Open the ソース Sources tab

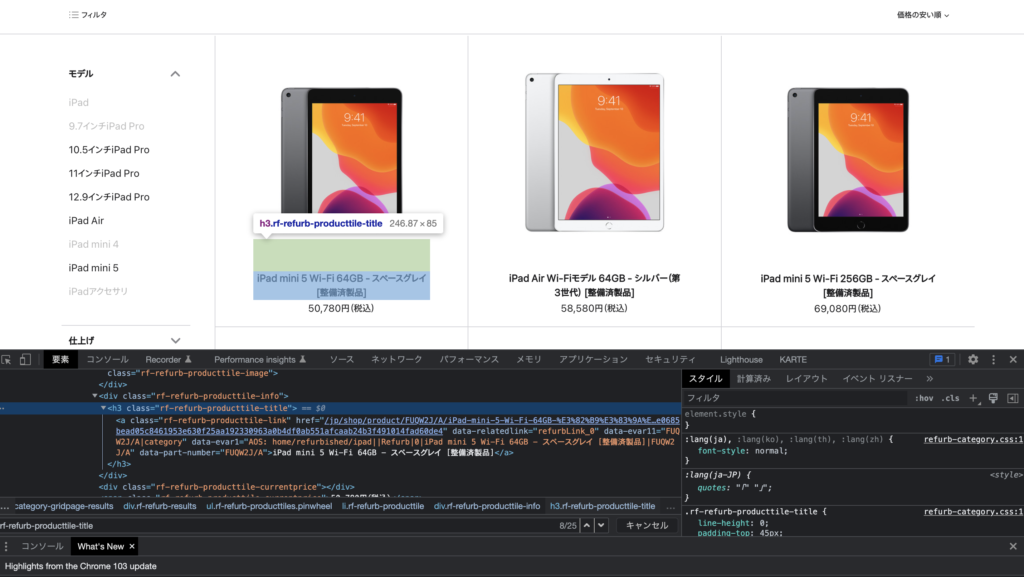(x=342, y=360)
